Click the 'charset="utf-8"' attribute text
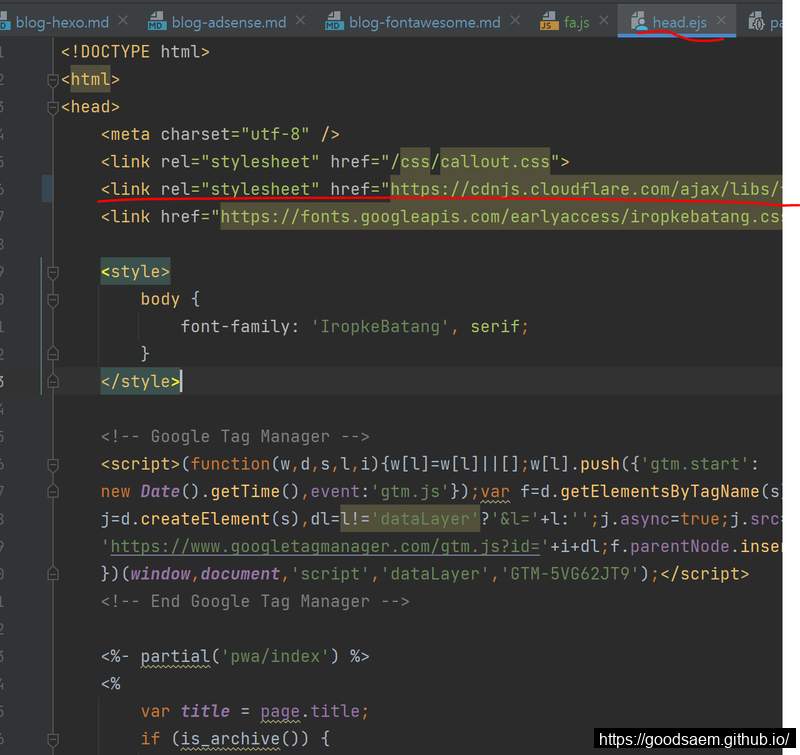800x755 pixels. coord(235,135)
